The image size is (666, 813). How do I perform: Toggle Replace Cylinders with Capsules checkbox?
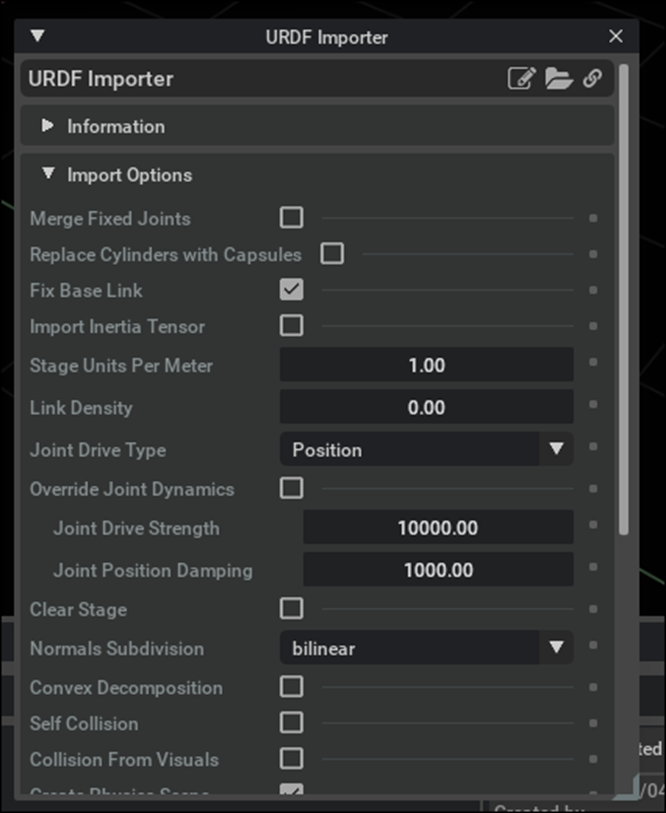point(332,254)
